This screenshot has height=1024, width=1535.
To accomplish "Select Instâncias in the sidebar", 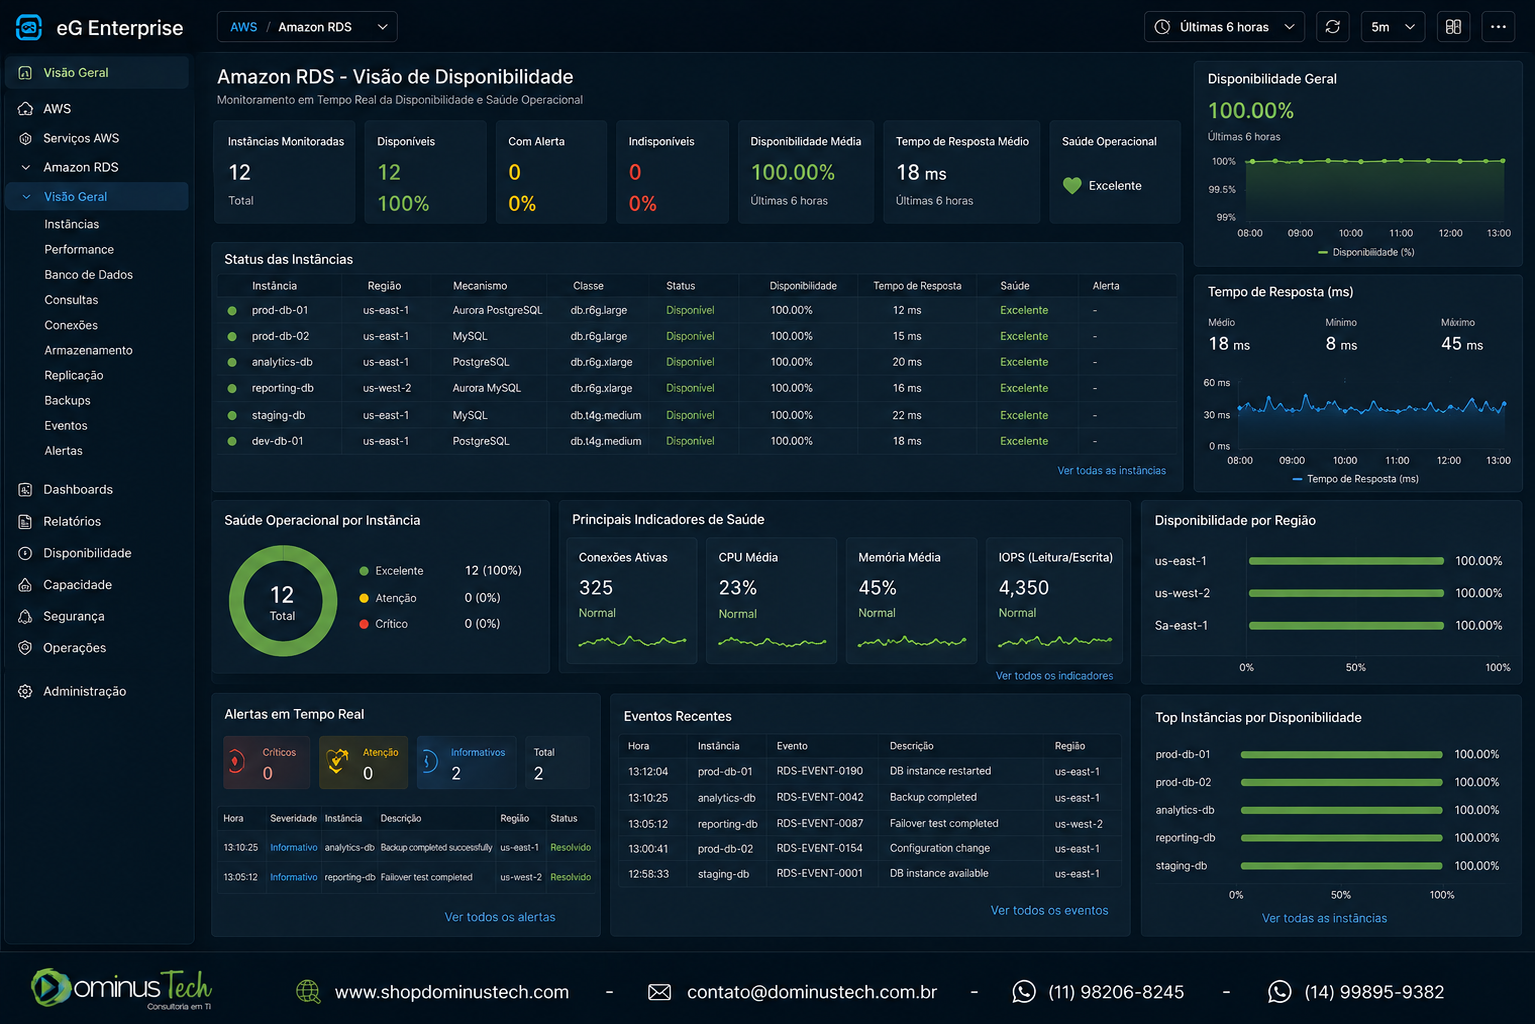I will pyautogui.click(x=72, y=224).
